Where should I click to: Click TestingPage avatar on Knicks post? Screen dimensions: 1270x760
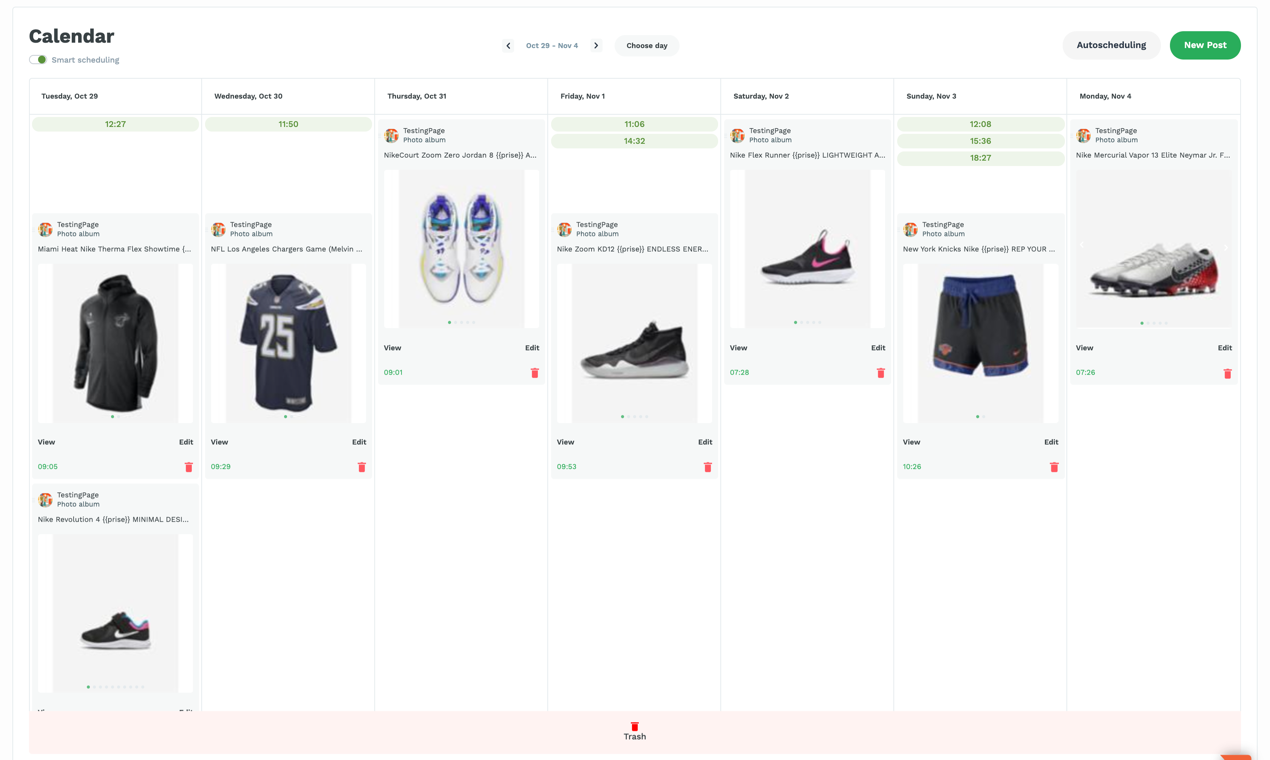point(910,229)
